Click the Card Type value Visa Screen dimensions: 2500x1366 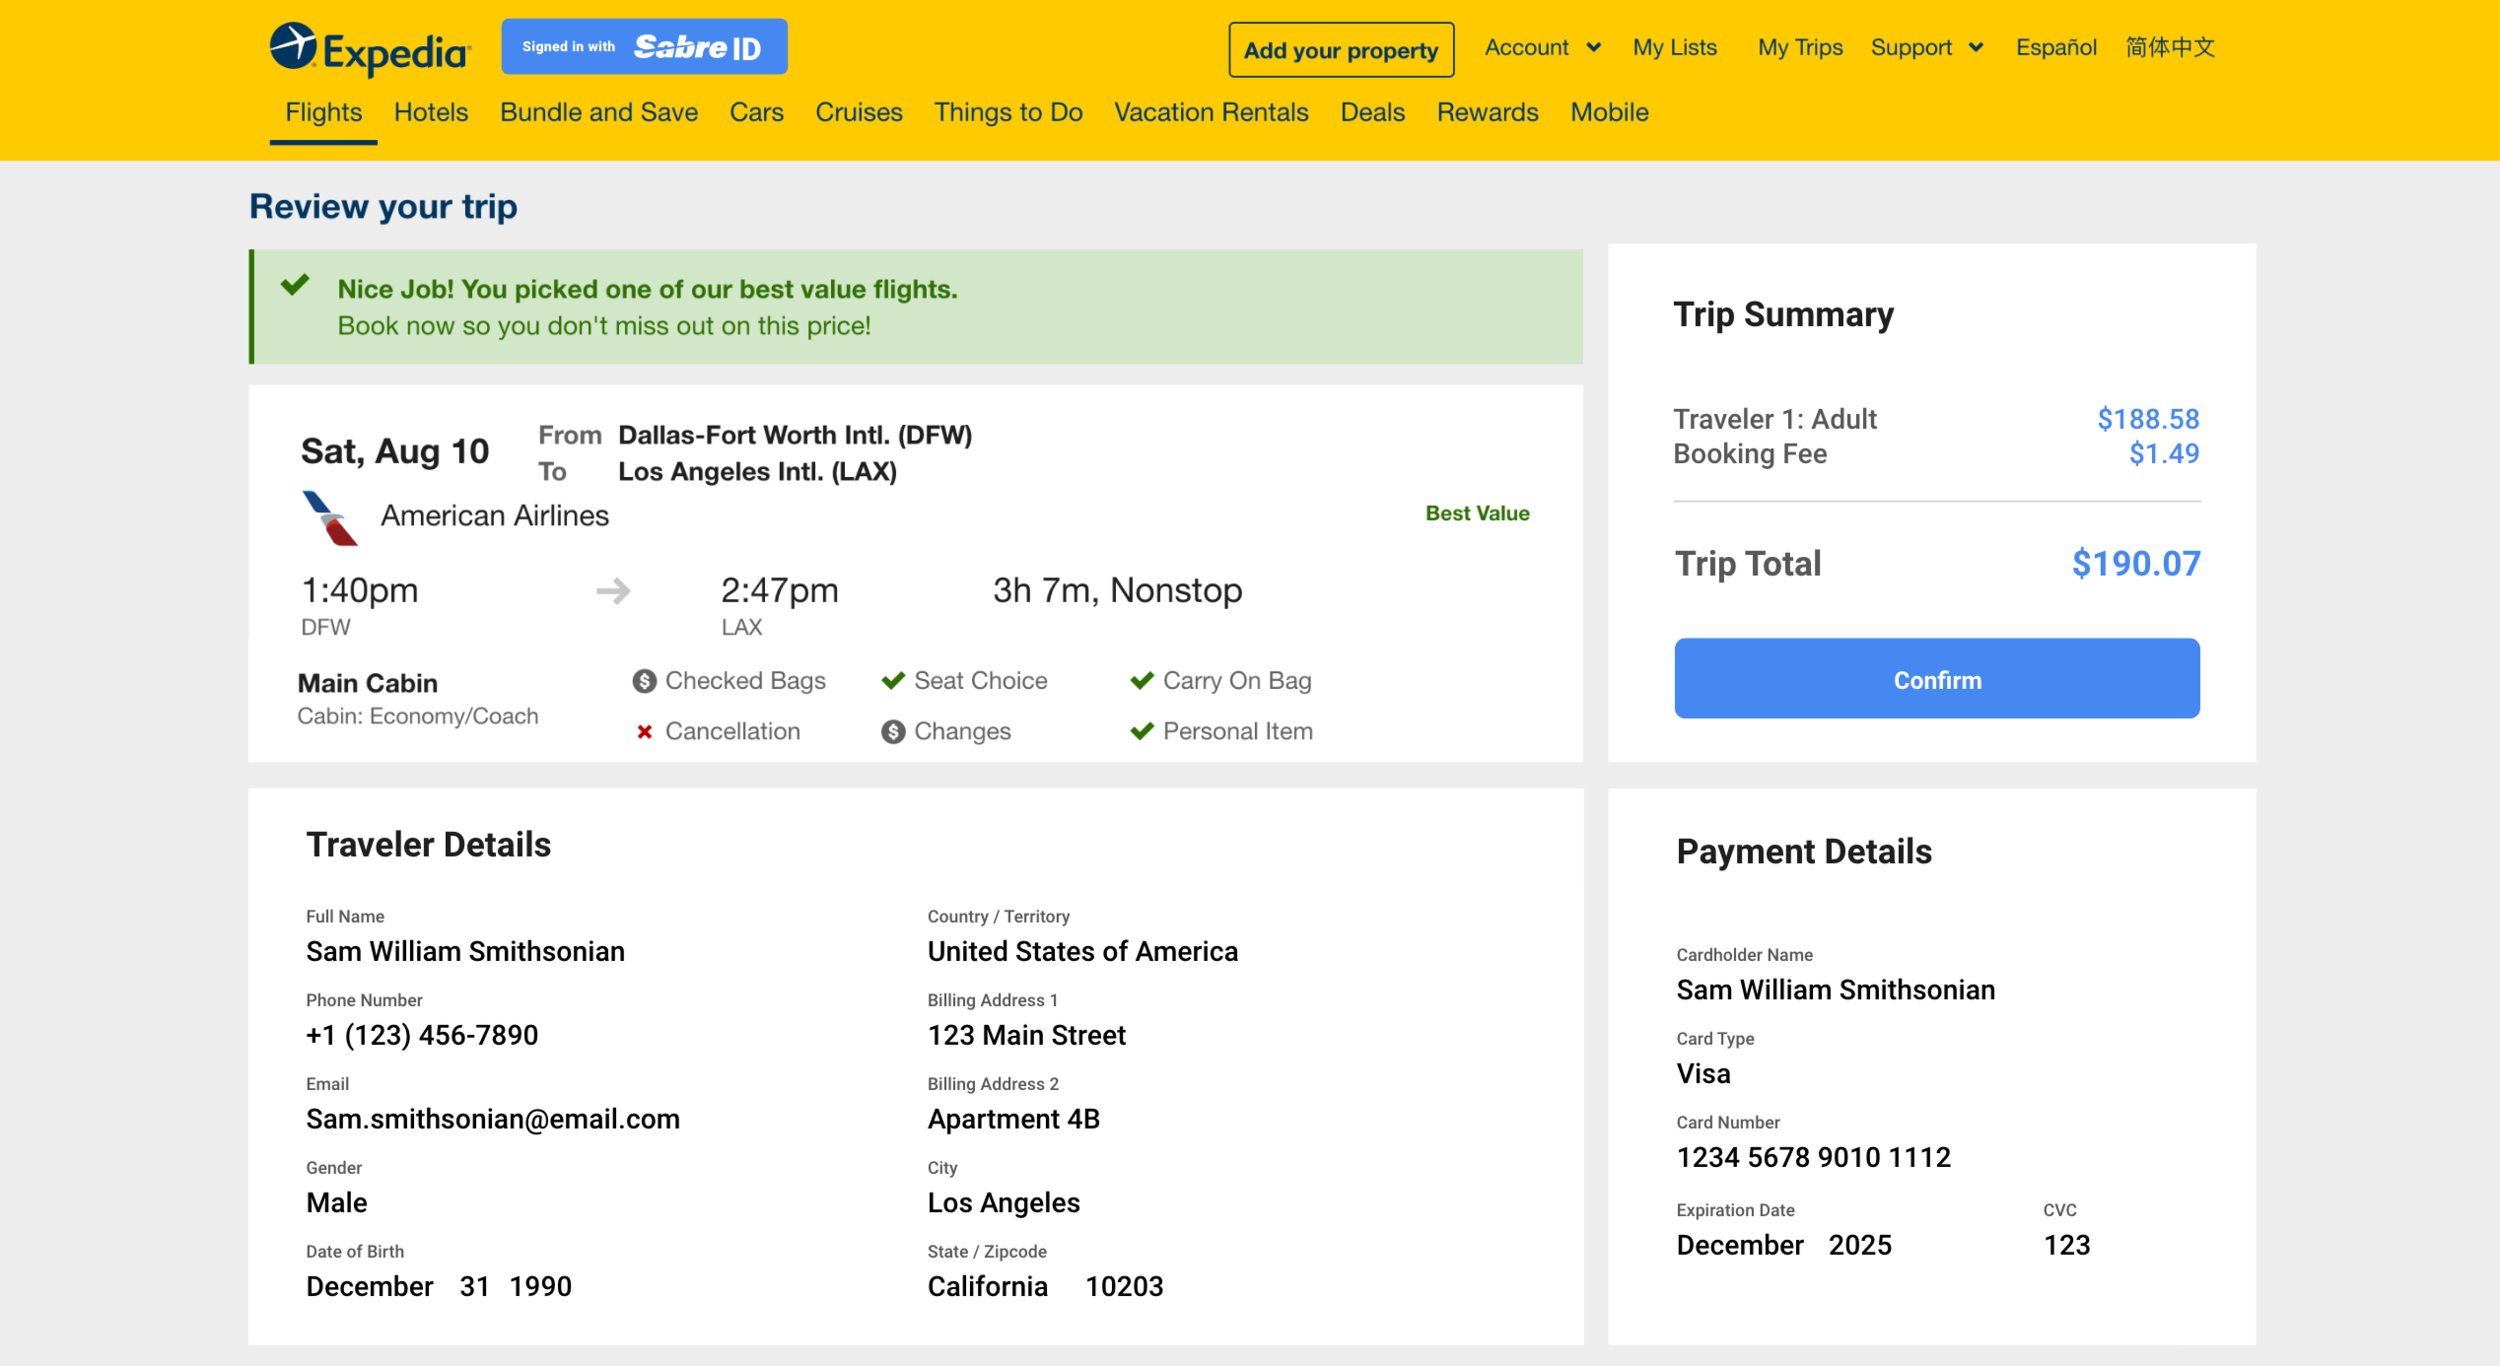click(1703, 1074)
